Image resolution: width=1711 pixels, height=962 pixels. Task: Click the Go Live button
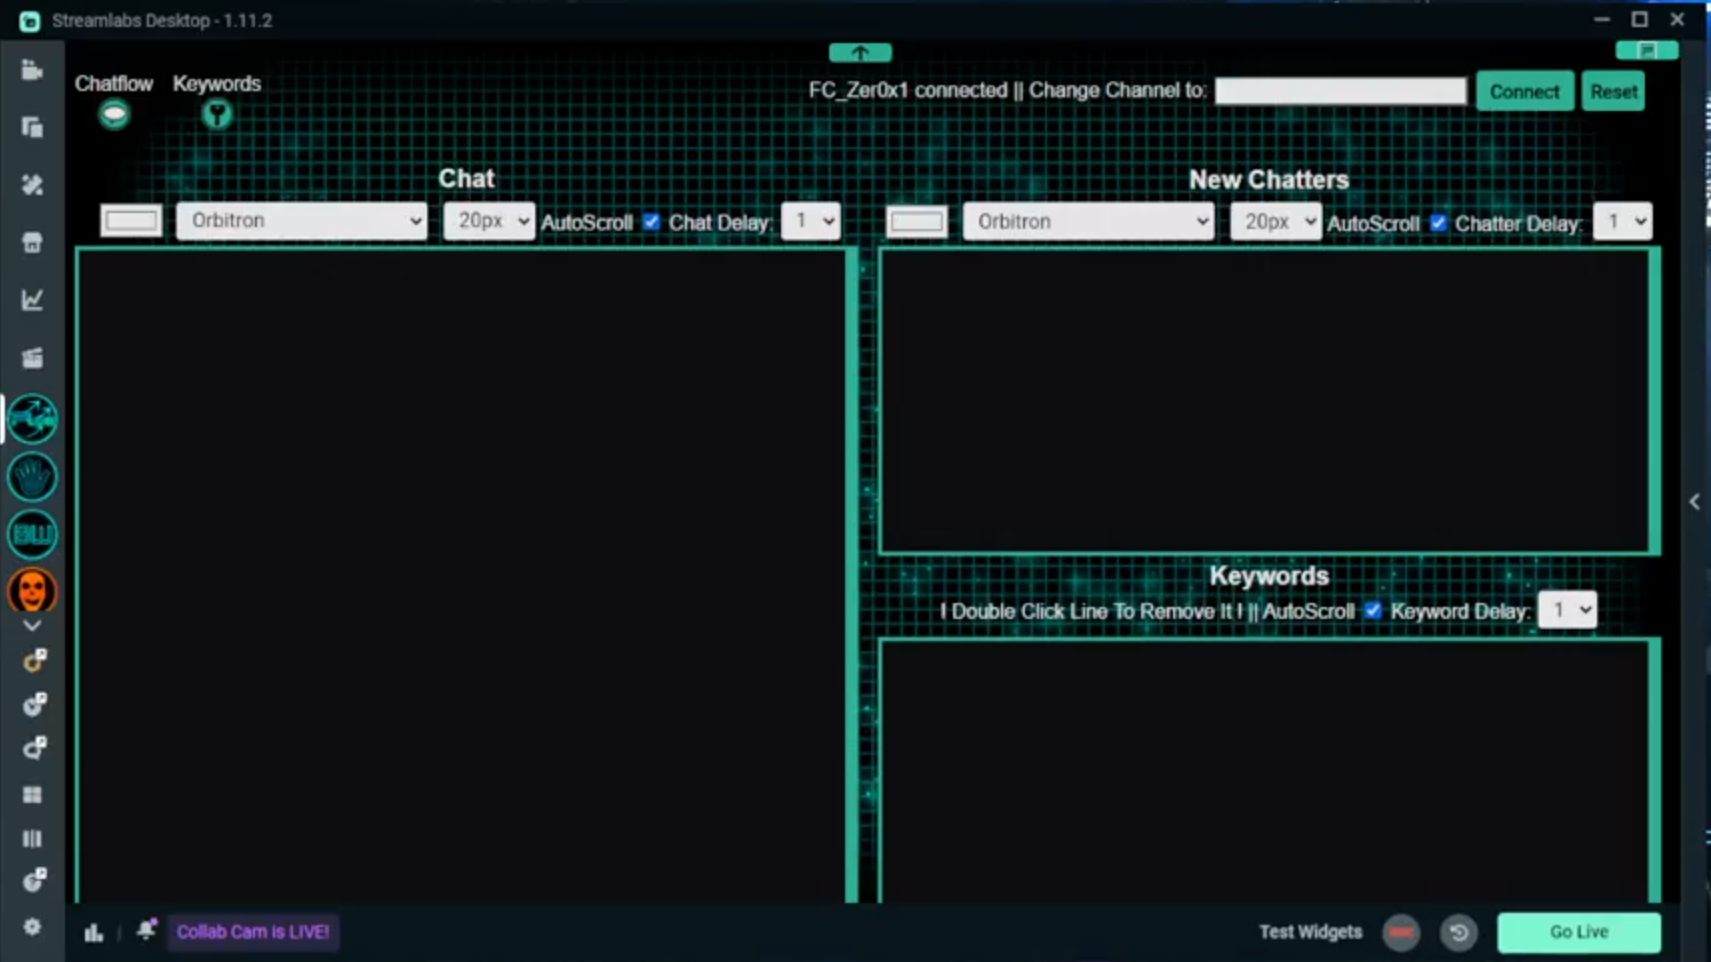(x=1579, y=932)
